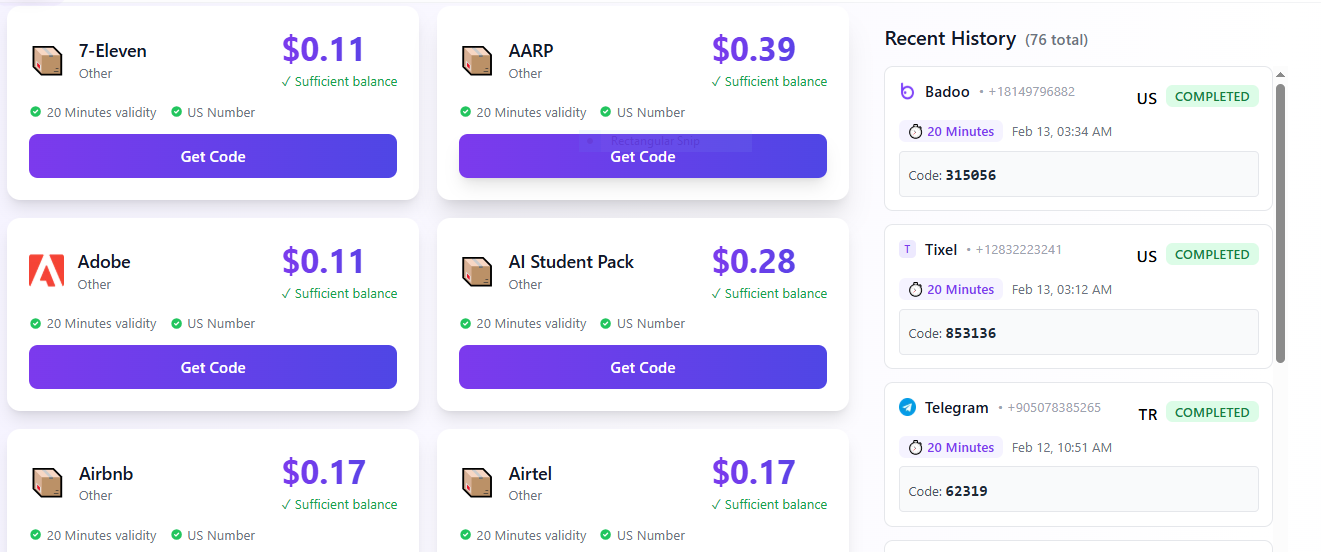Request a code for Adobe
1321x552 pixels.
click(x=213, y=367)
